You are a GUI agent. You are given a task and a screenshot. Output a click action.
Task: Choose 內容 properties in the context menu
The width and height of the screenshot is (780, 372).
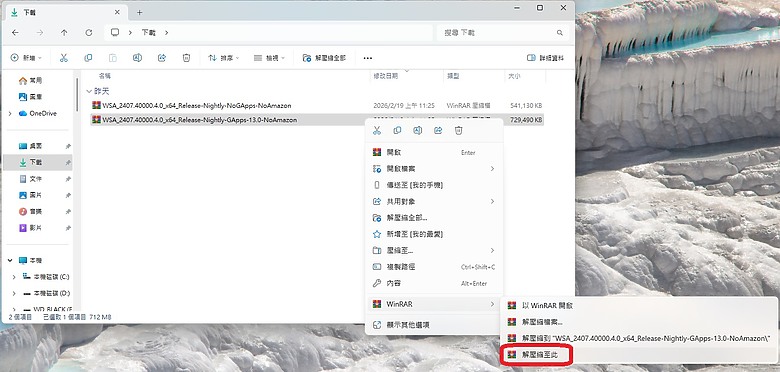(x=434, y=283)
